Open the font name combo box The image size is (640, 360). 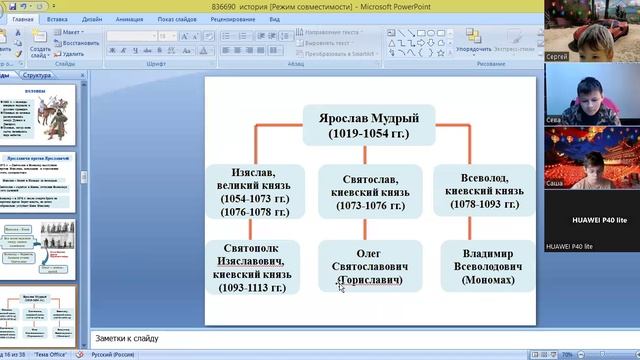(x=132, y=36)
